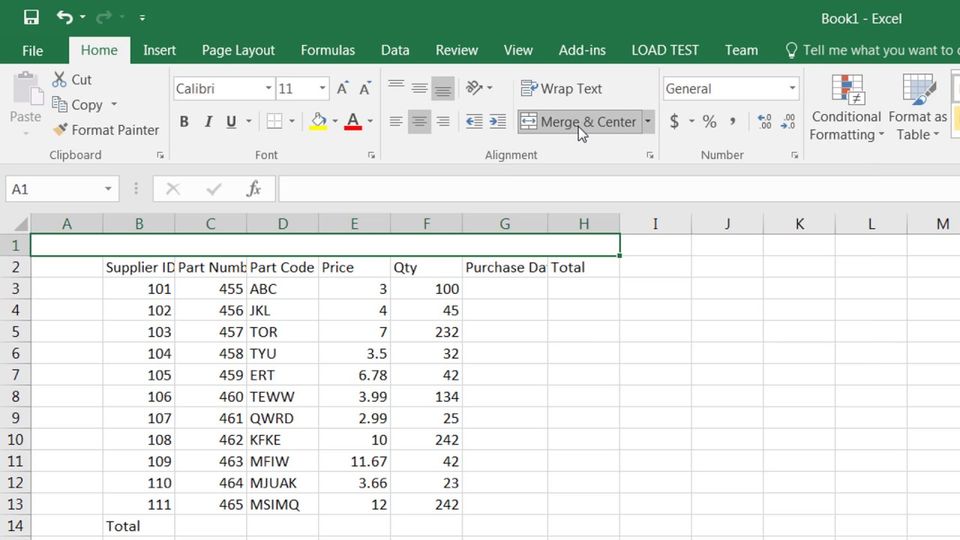Screen dimensions: 960x540
Task: Expand the General number format dropdown
Action: (792, 89)
